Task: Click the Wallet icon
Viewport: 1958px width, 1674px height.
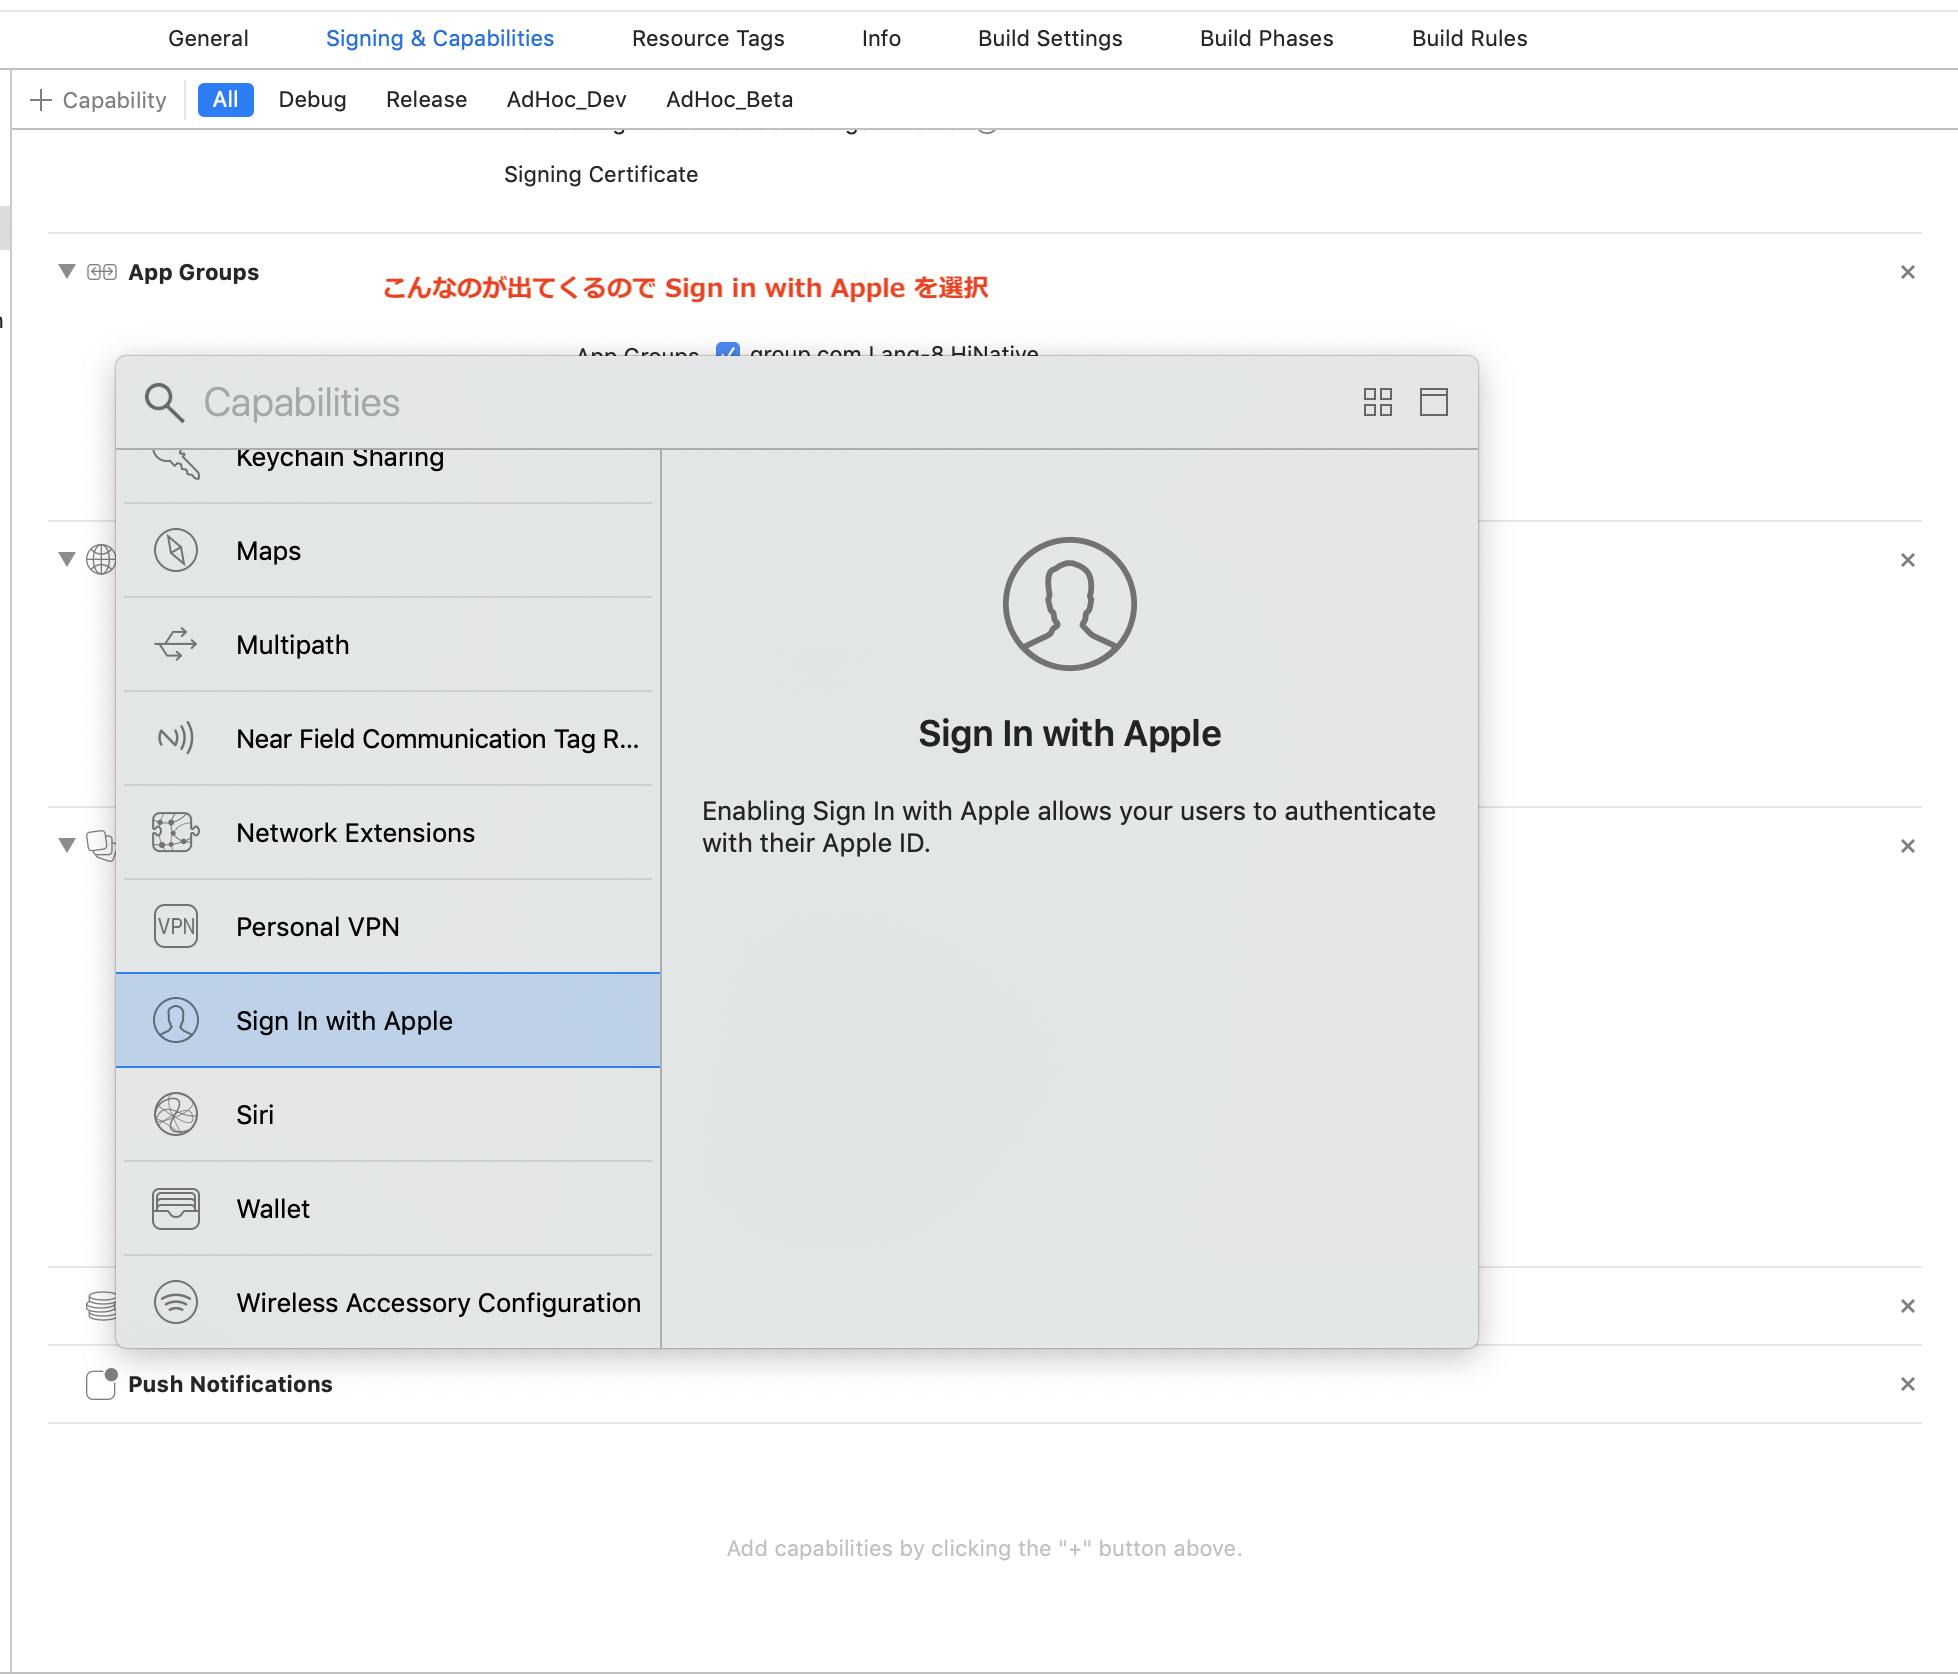Action: pyautogui.click(x=176, y=1209)
